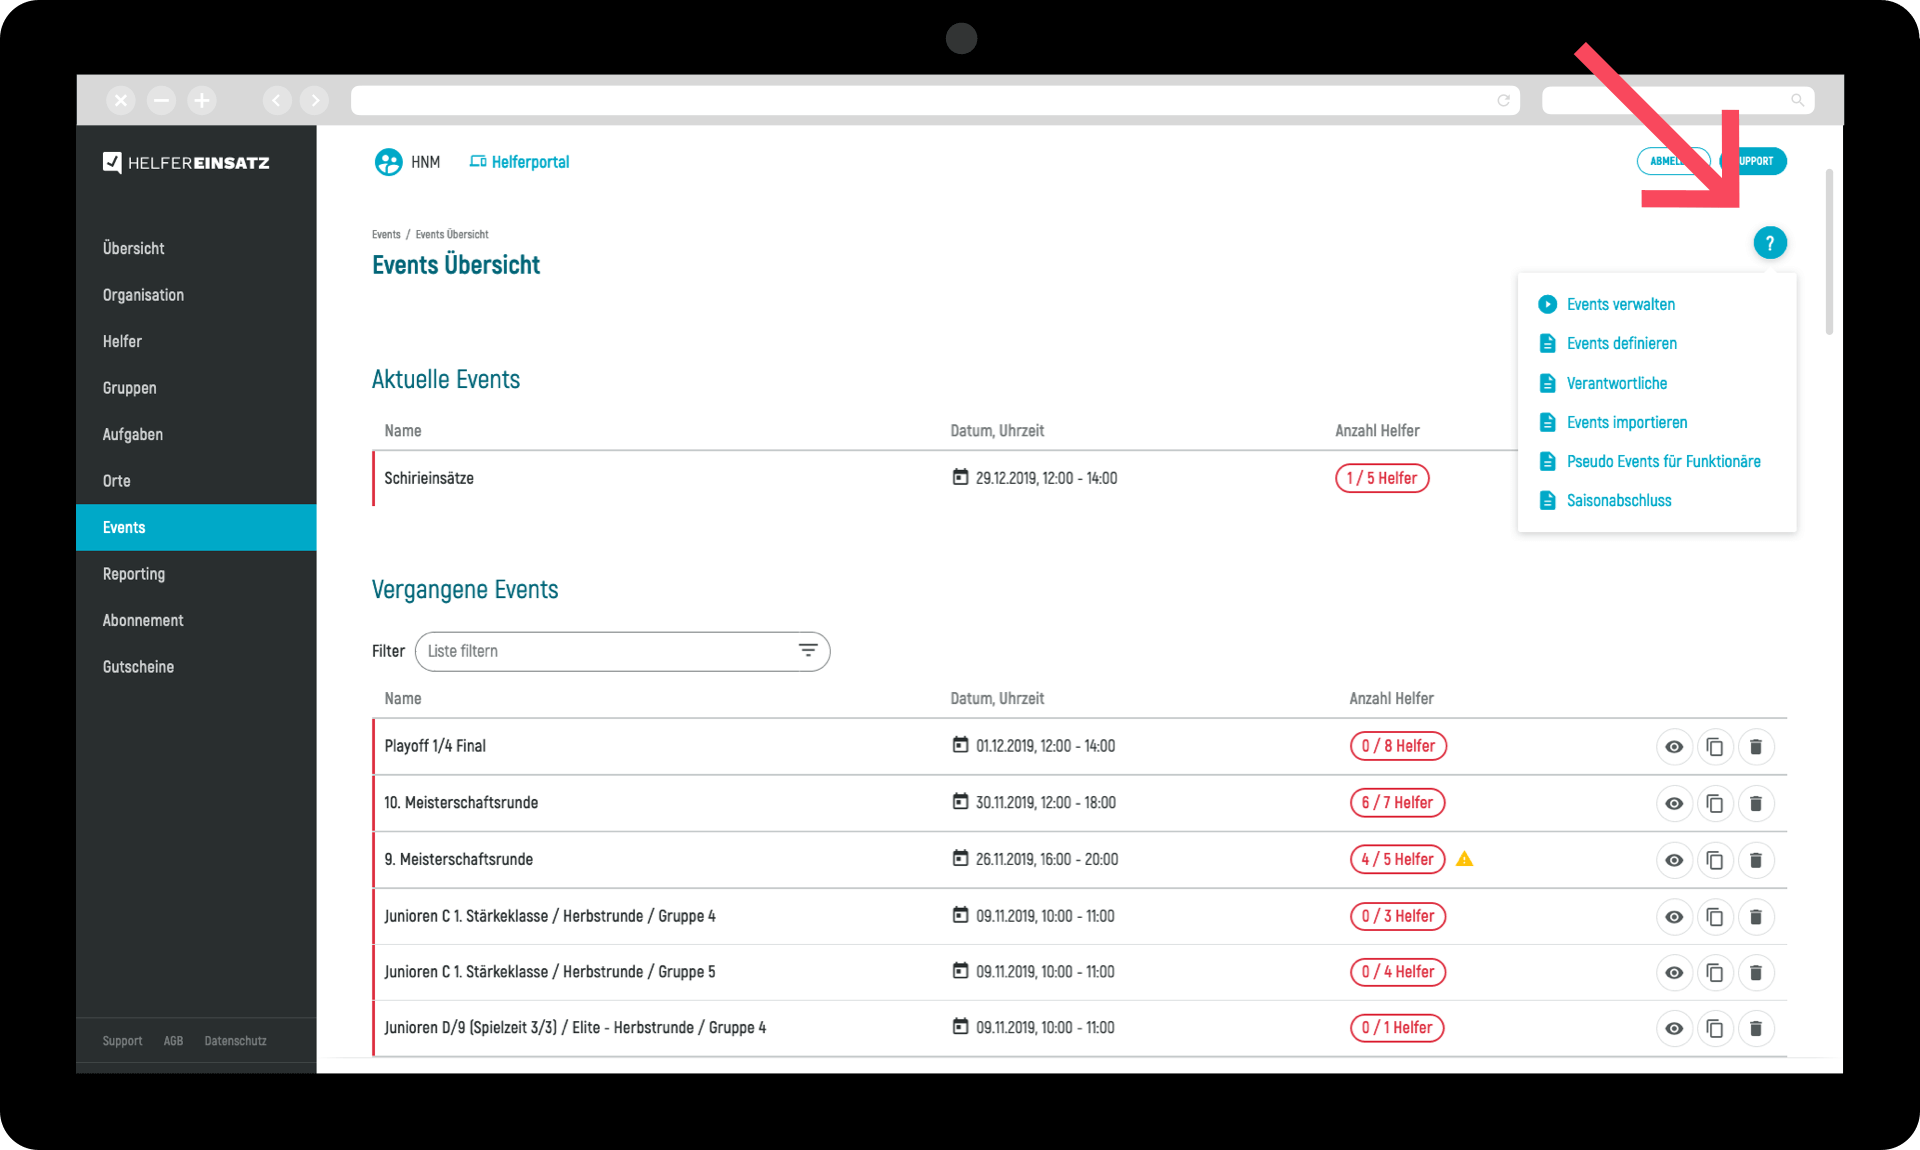Image resolution: width=1920 pixels, height=1150 pixels.
Task: Open Reporting in the sidebar
Action: click(134, 574)
